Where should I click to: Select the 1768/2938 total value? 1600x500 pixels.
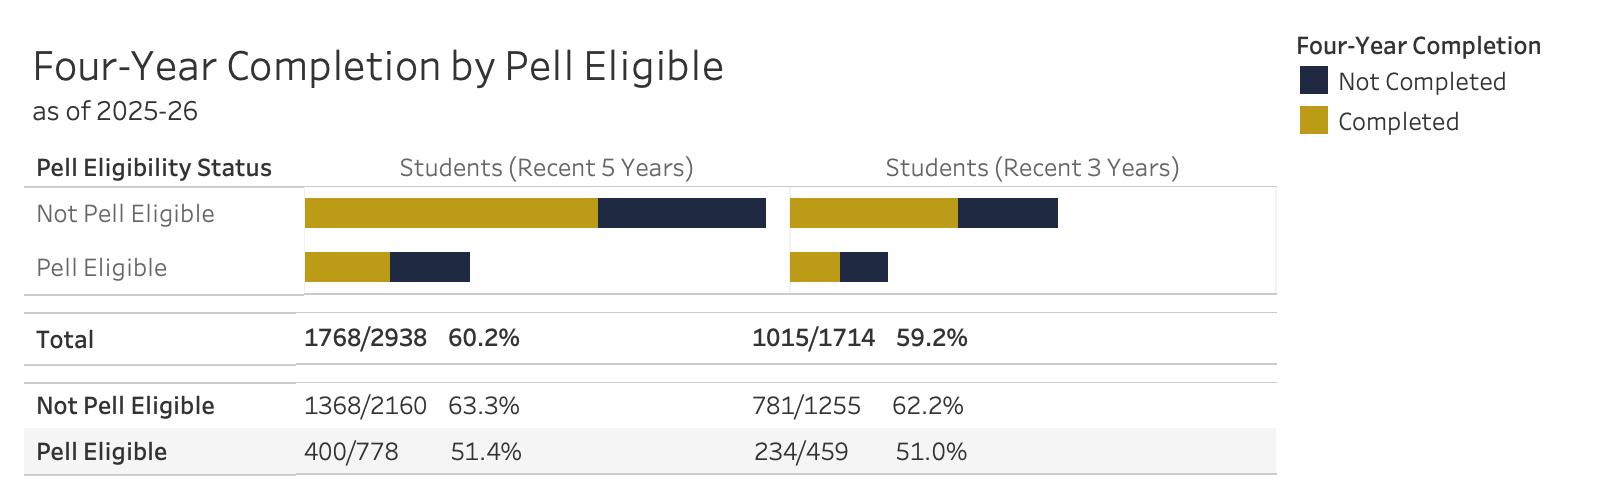(365, 338)
